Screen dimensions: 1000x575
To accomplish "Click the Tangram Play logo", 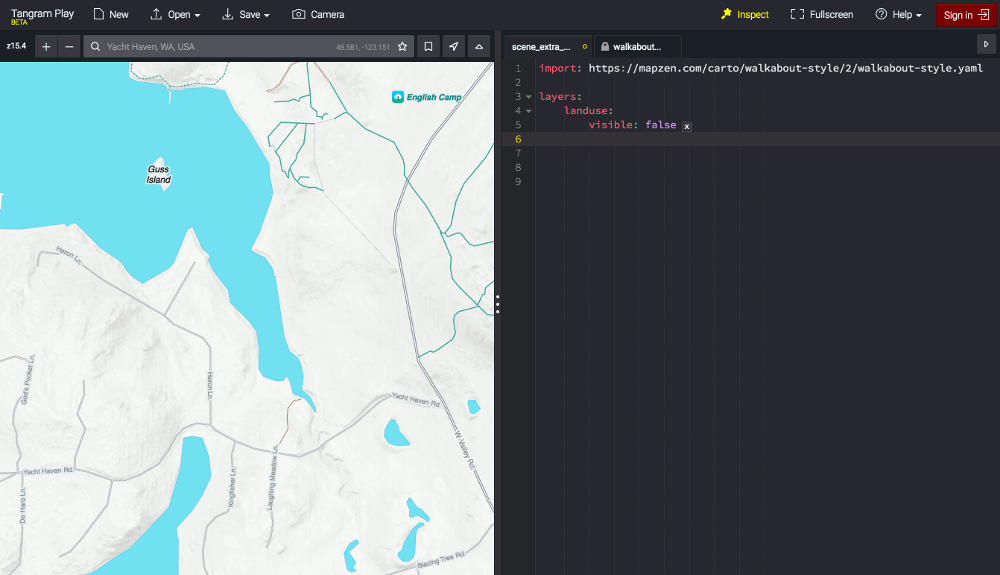I will [42, 16].
